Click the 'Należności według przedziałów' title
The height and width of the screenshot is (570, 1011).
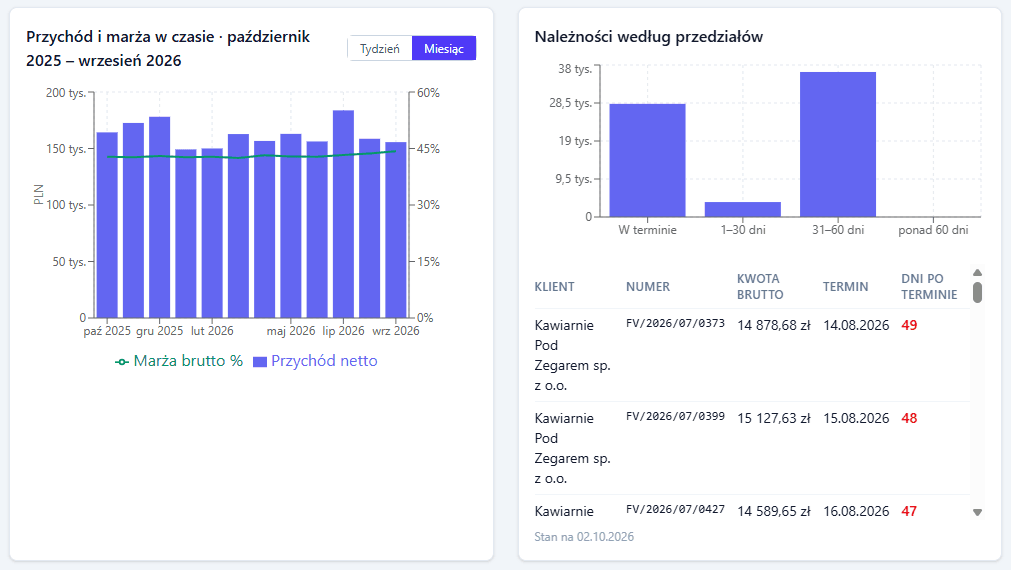pyautogui.click(x=649, y=37)
